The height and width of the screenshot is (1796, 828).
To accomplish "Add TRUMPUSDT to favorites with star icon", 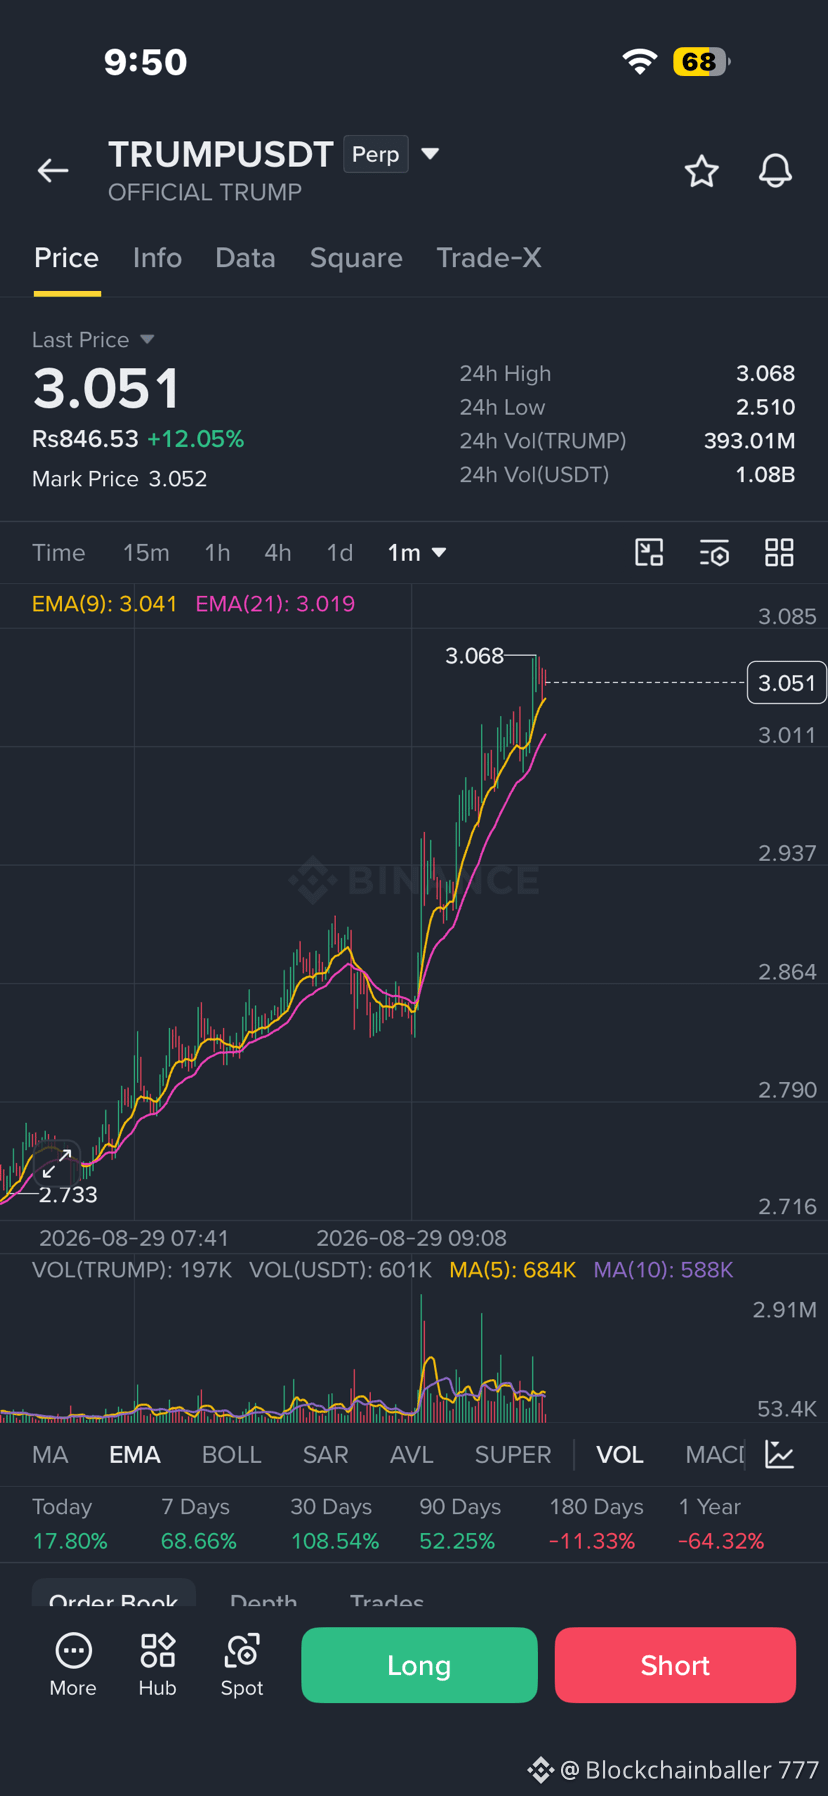I will pyautogui.click(x=701, y=171).
